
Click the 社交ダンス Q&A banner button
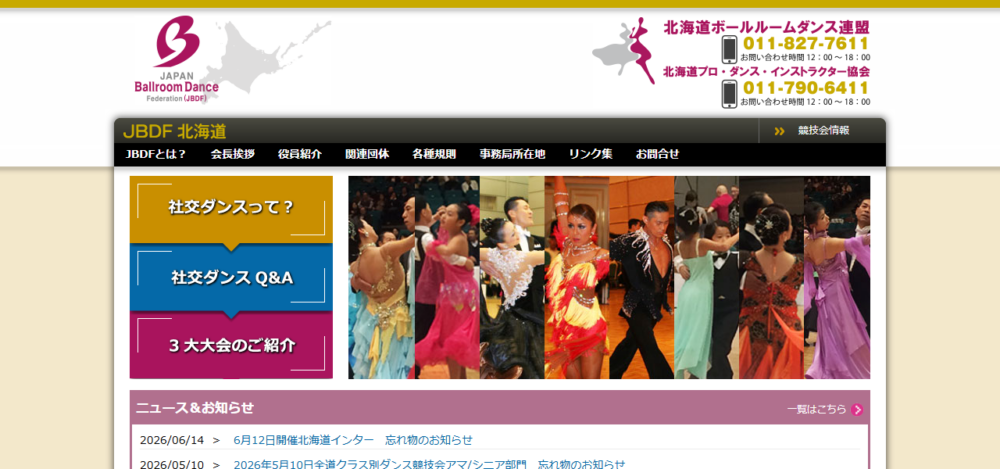[231, 278]
